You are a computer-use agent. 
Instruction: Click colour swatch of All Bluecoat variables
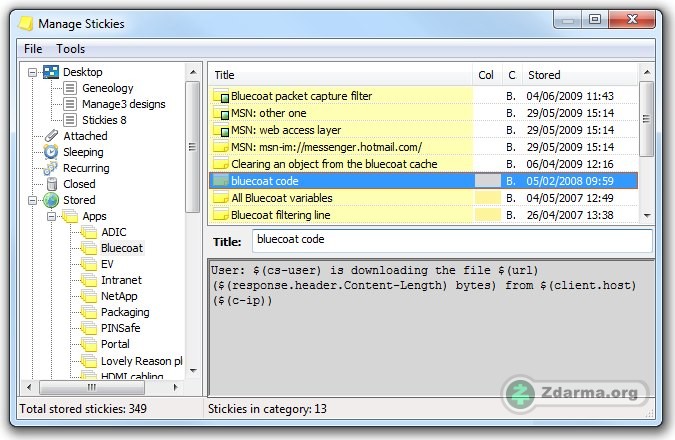(x=488, y=198)
